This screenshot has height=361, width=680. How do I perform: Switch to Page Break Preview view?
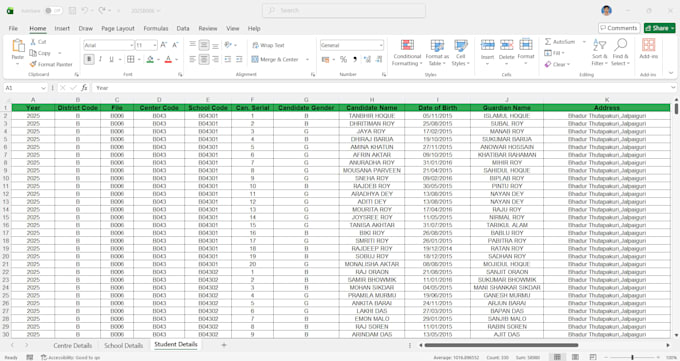click(593, 357)
